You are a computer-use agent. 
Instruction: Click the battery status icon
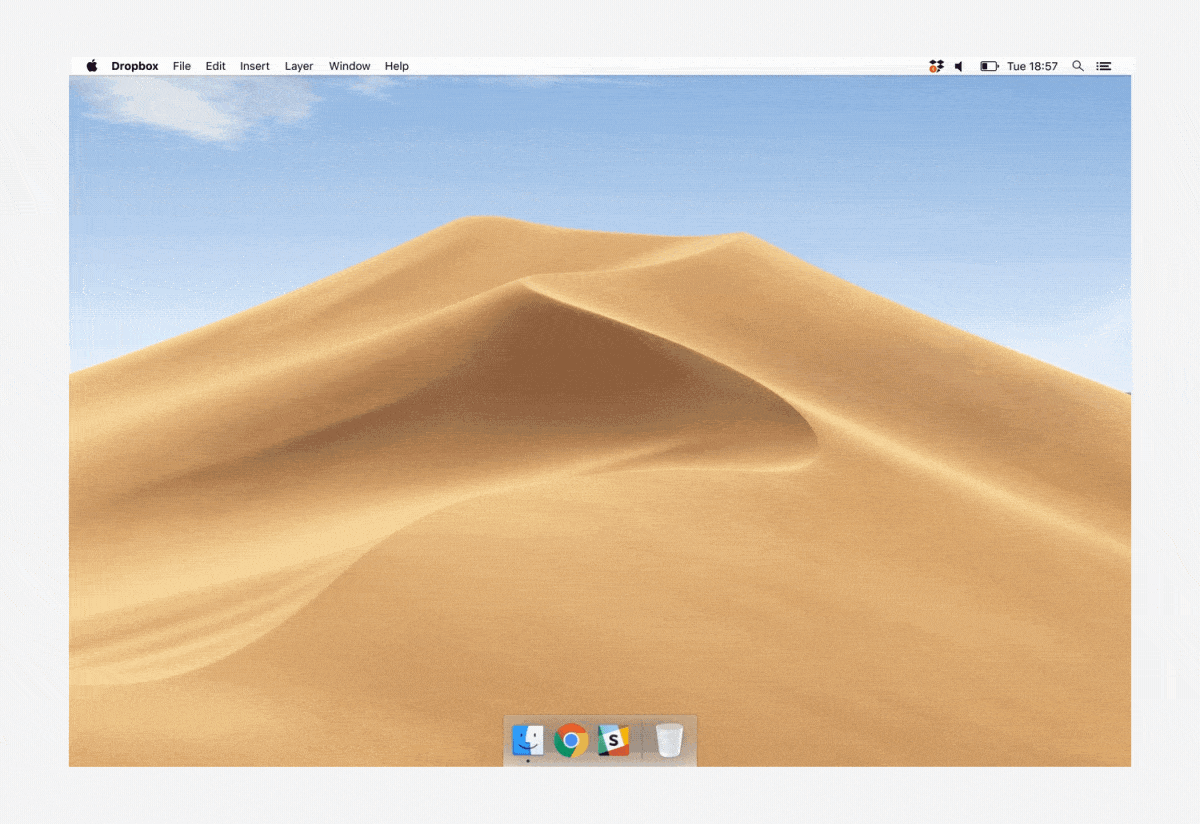pyautogui.click(x=989, y=66)
